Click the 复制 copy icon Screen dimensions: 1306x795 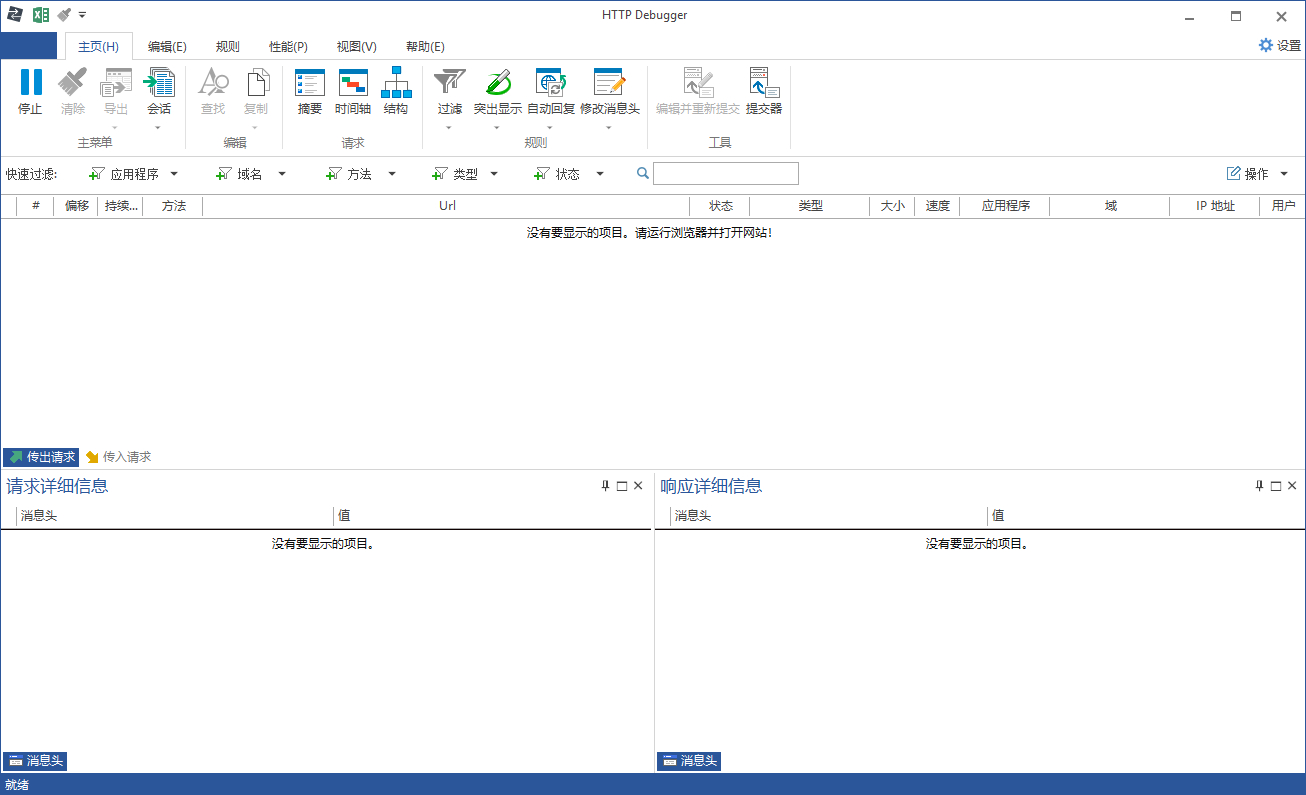256,82
